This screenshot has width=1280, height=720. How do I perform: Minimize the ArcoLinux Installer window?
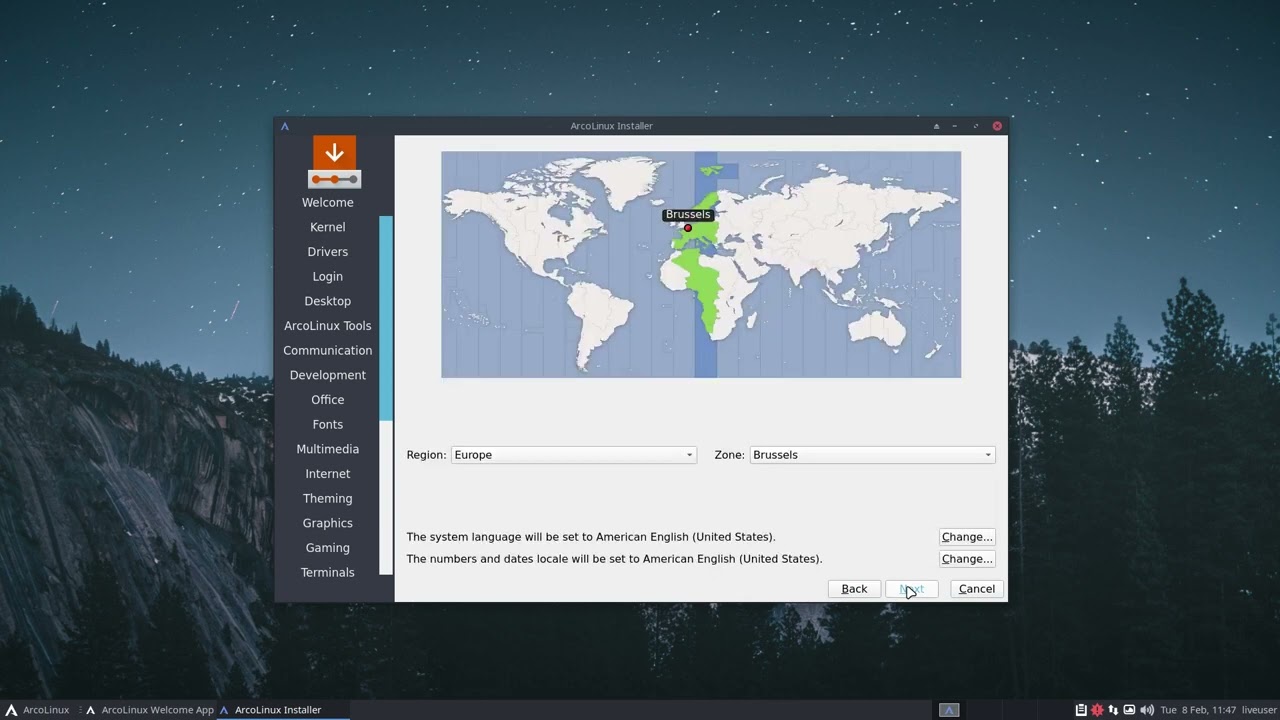click(955, 126)
